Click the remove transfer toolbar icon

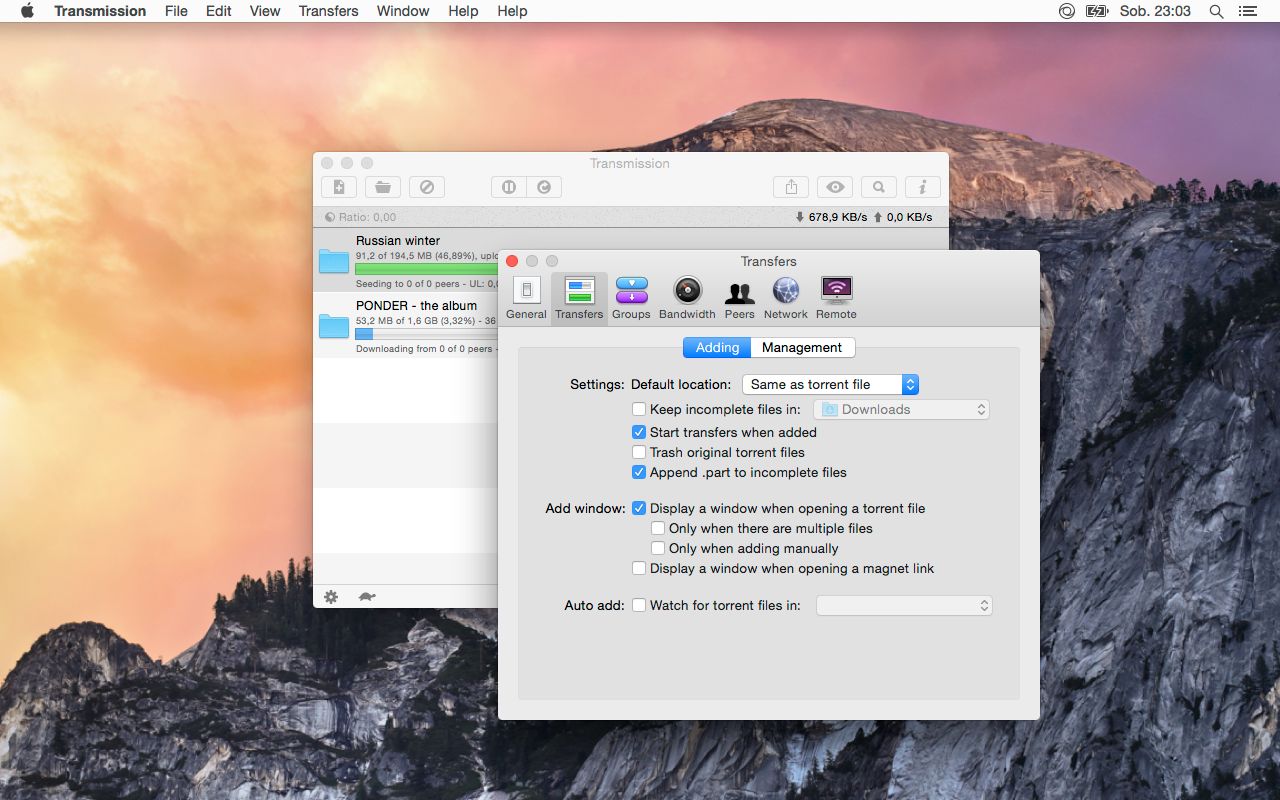[427, 187]
